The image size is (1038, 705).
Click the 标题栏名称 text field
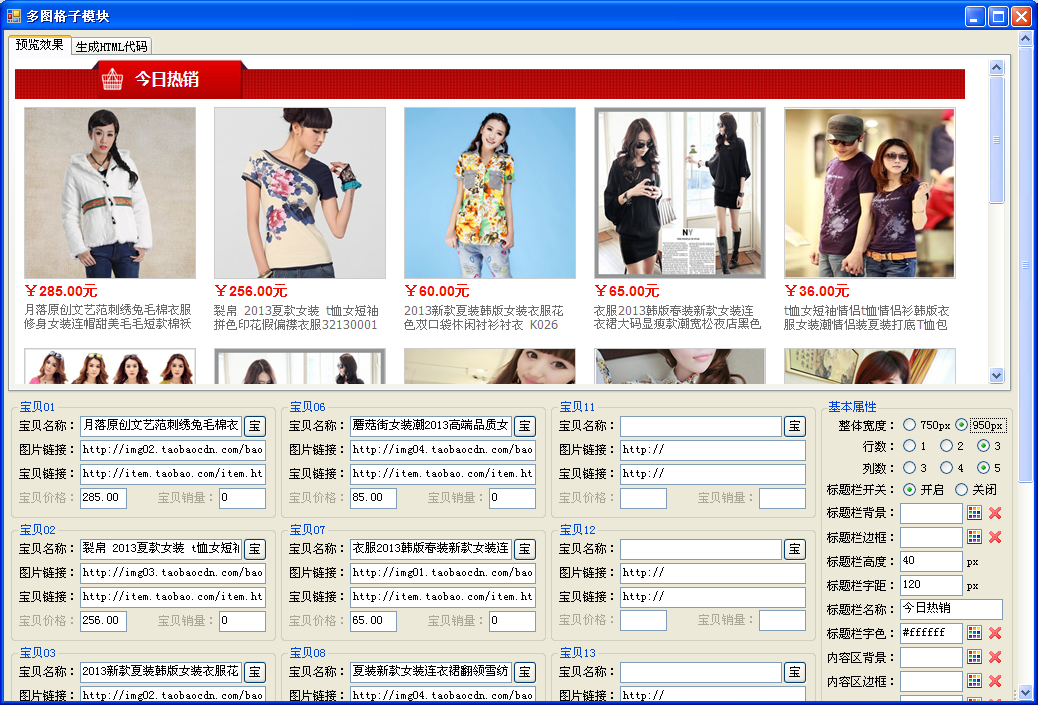pos(950,609)
